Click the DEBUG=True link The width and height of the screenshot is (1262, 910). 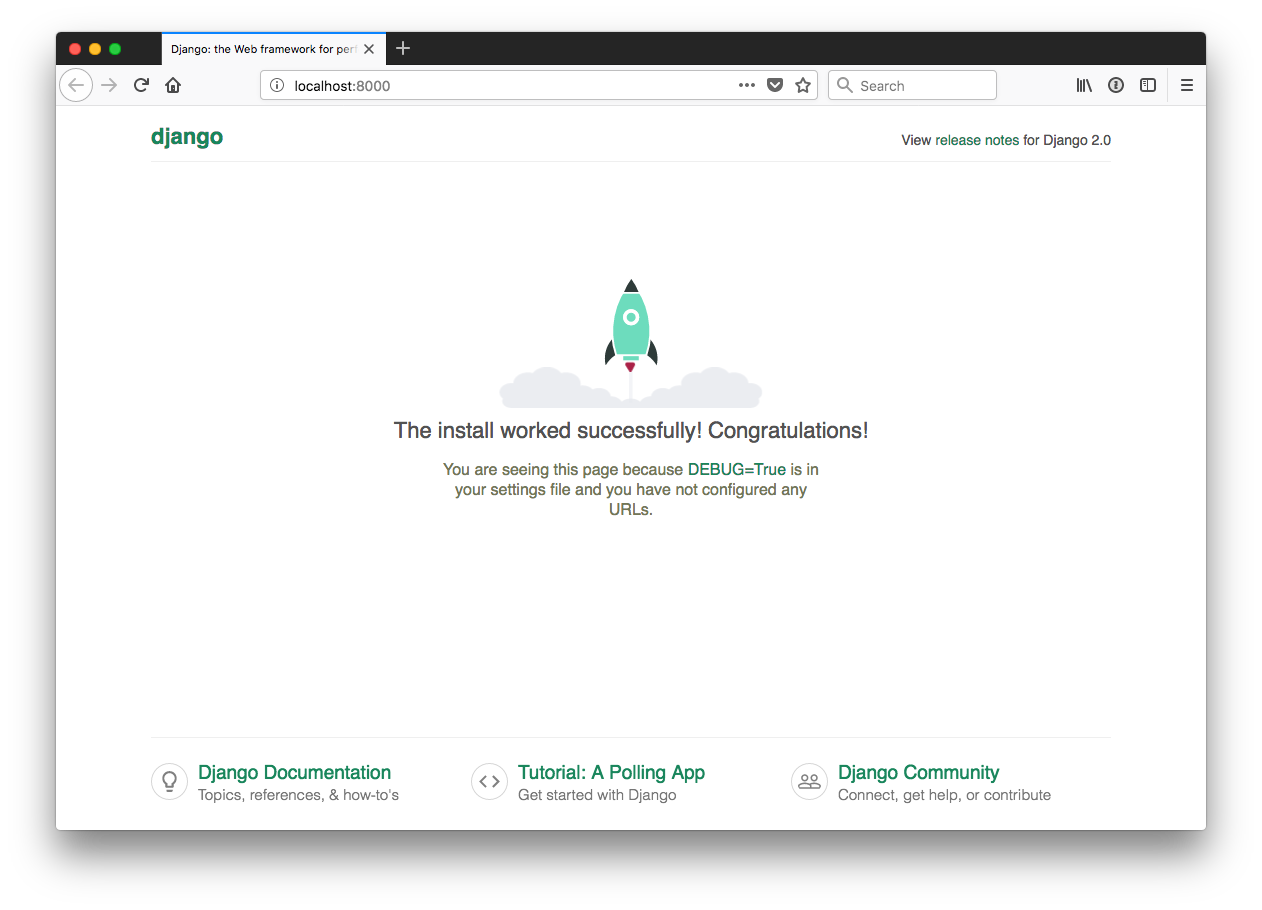[x=736, y=469]
